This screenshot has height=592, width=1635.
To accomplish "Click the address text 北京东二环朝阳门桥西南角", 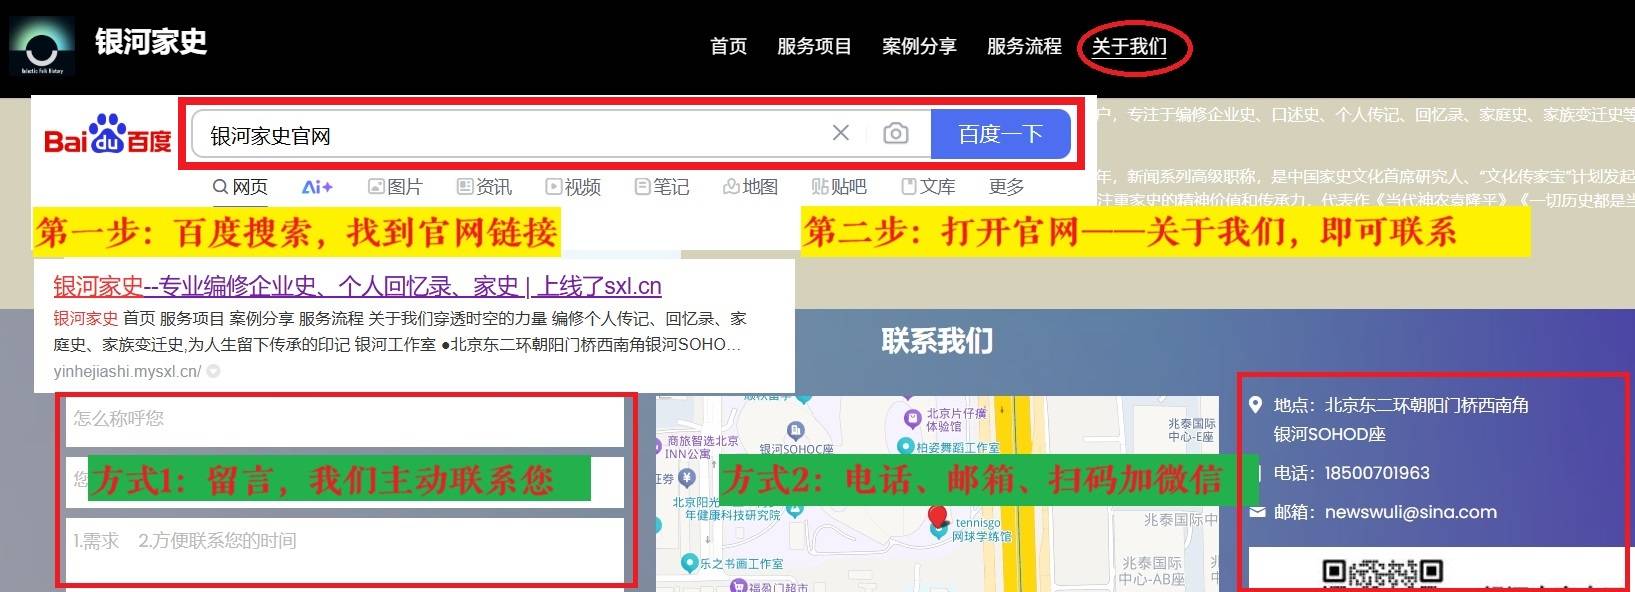I will (1427, 405).
